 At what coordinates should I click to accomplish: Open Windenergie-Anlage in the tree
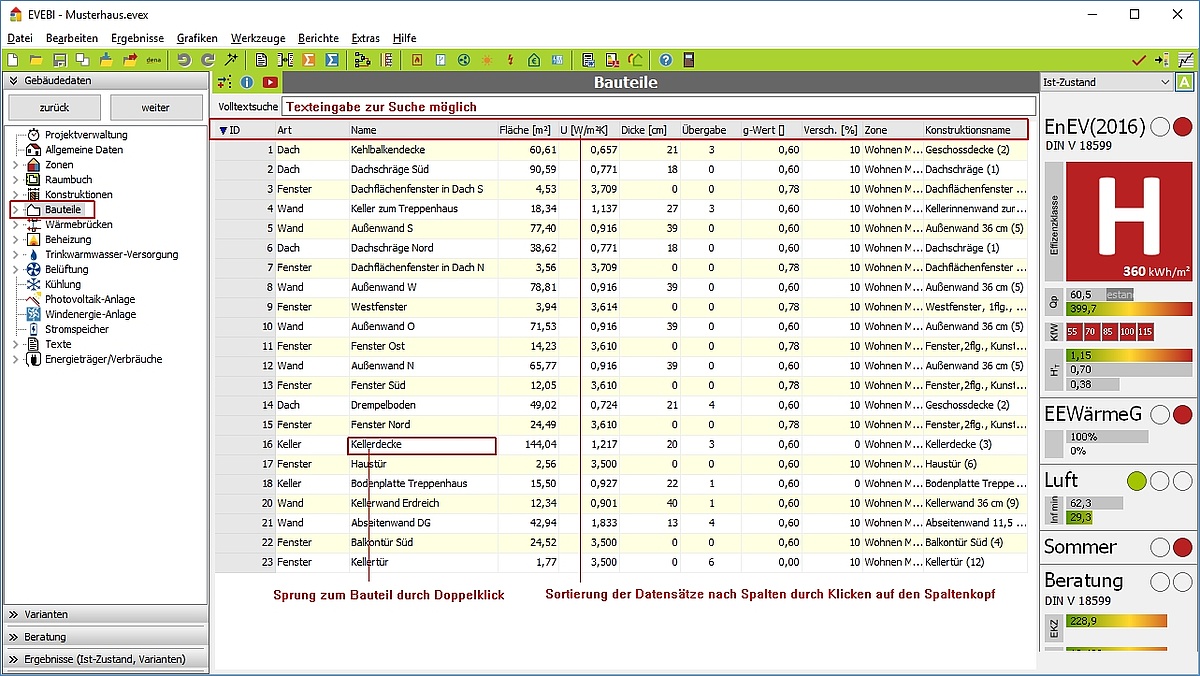coord(90,314)
